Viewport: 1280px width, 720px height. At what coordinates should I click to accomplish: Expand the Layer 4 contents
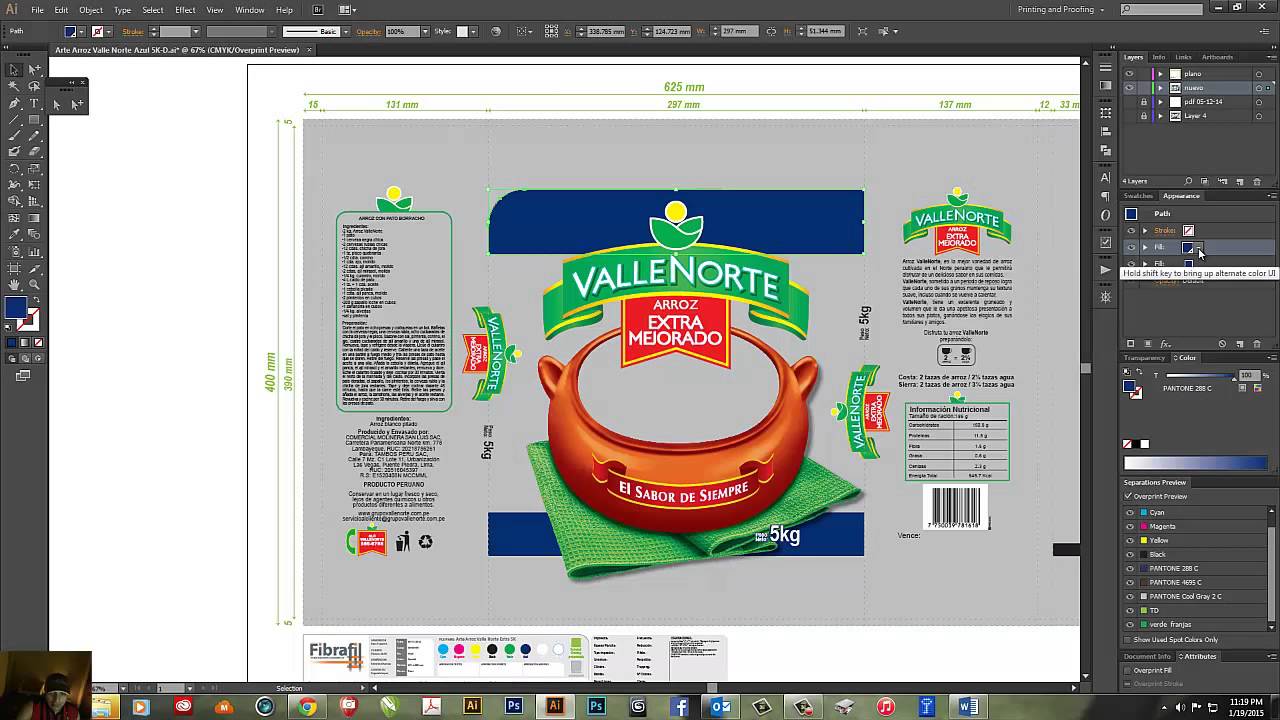(1160, 116)
